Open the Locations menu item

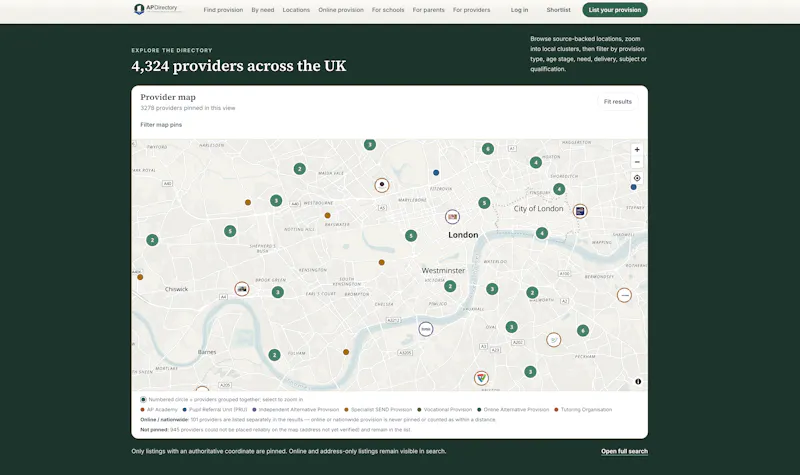[296, 10]
